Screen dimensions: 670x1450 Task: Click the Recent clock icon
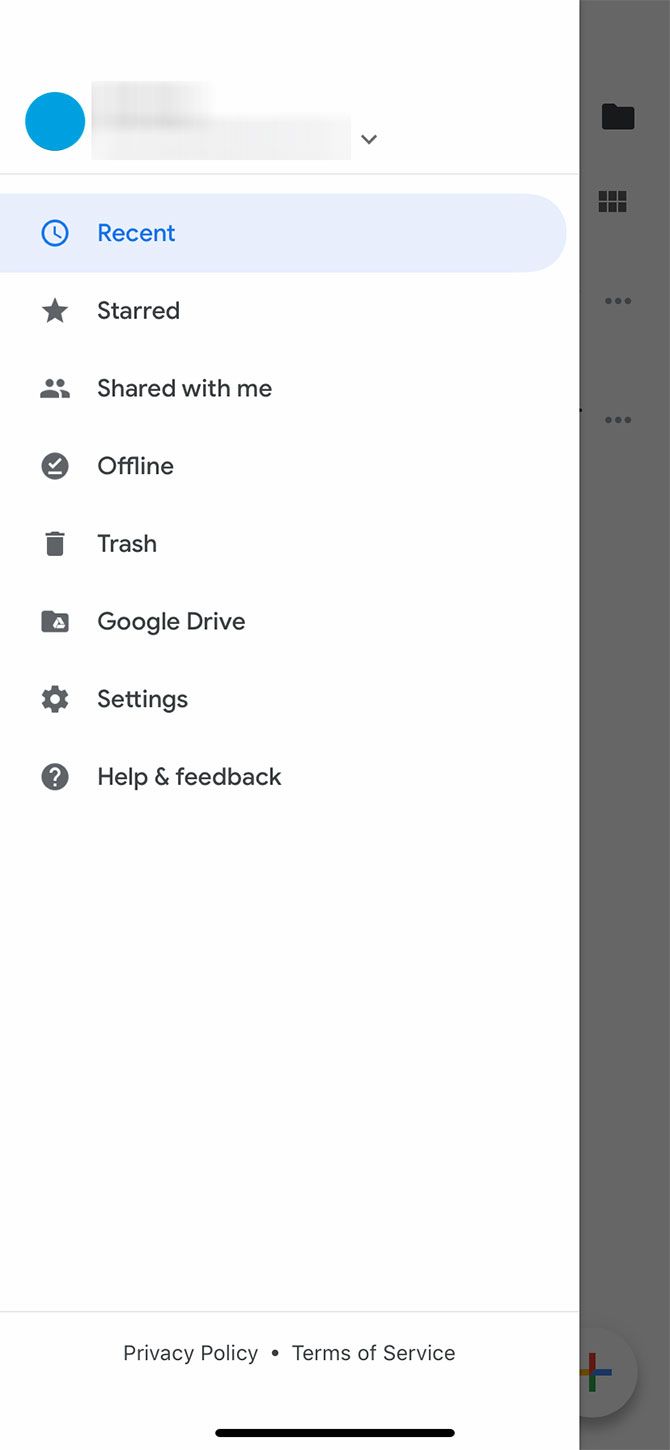(x=55, y=233)
